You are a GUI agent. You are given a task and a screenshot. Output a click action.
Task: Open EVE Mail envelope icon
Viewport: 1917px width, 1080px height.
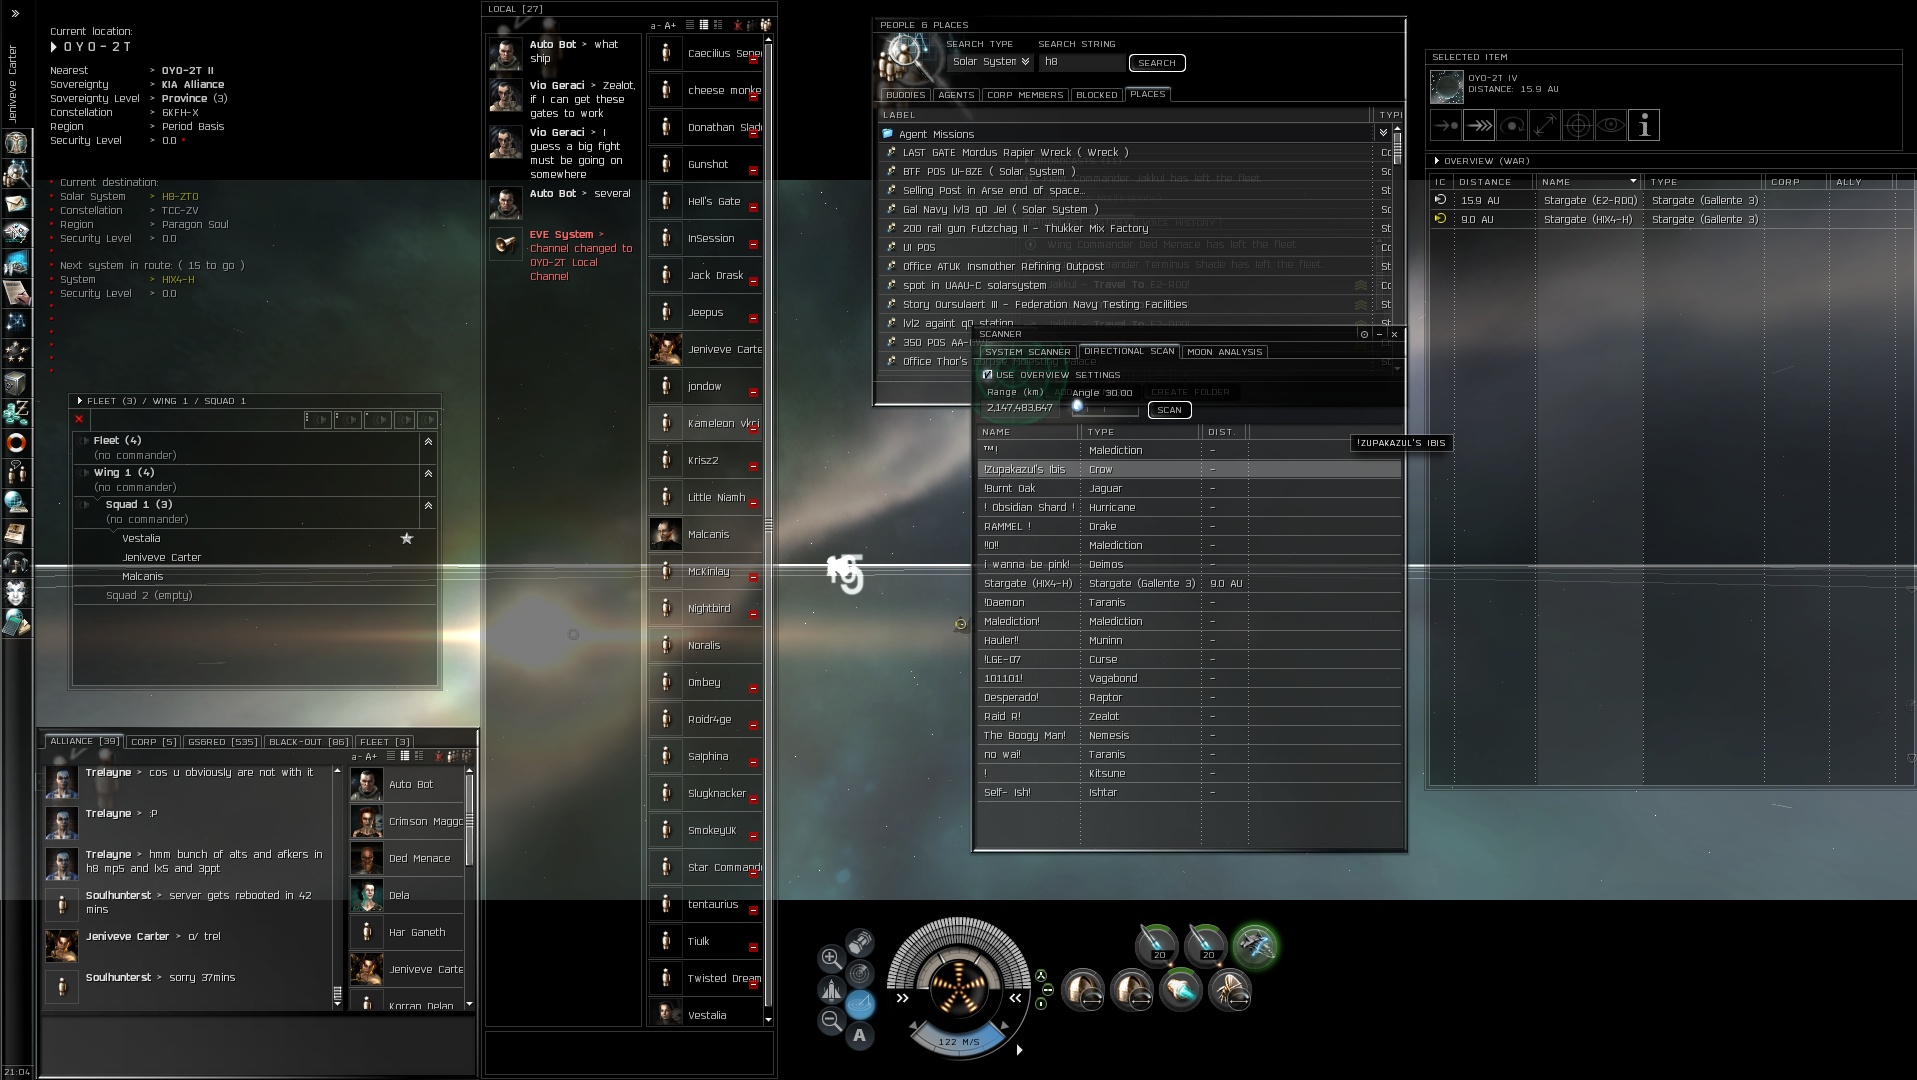pos(16,203)
